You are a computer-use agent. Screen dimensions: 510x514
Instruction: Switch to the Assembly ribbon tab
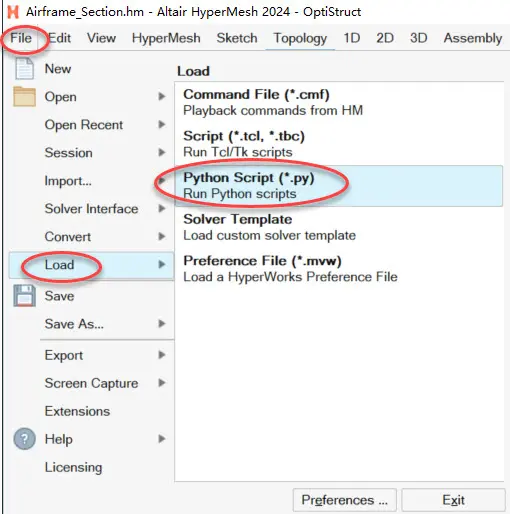(472, 38)
